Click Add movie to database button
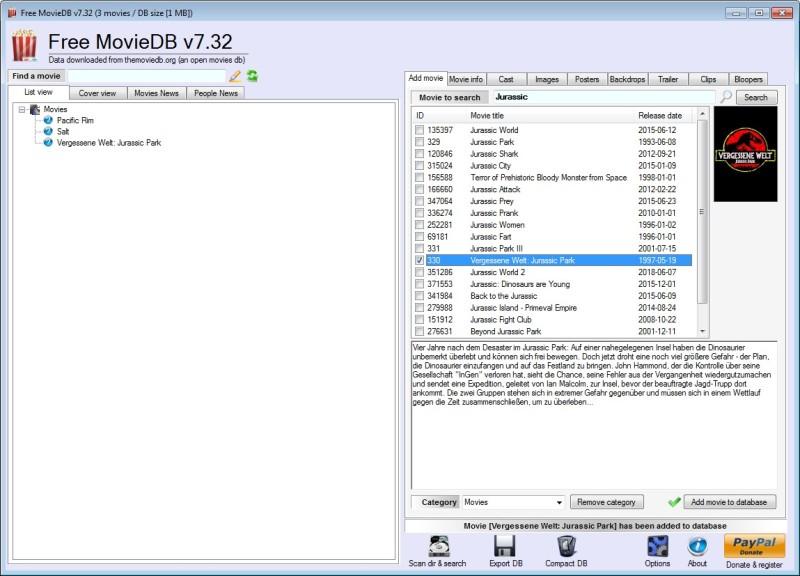Image resolution: width=800 pixels, height=576 pixels. click(x=730, y=502)
